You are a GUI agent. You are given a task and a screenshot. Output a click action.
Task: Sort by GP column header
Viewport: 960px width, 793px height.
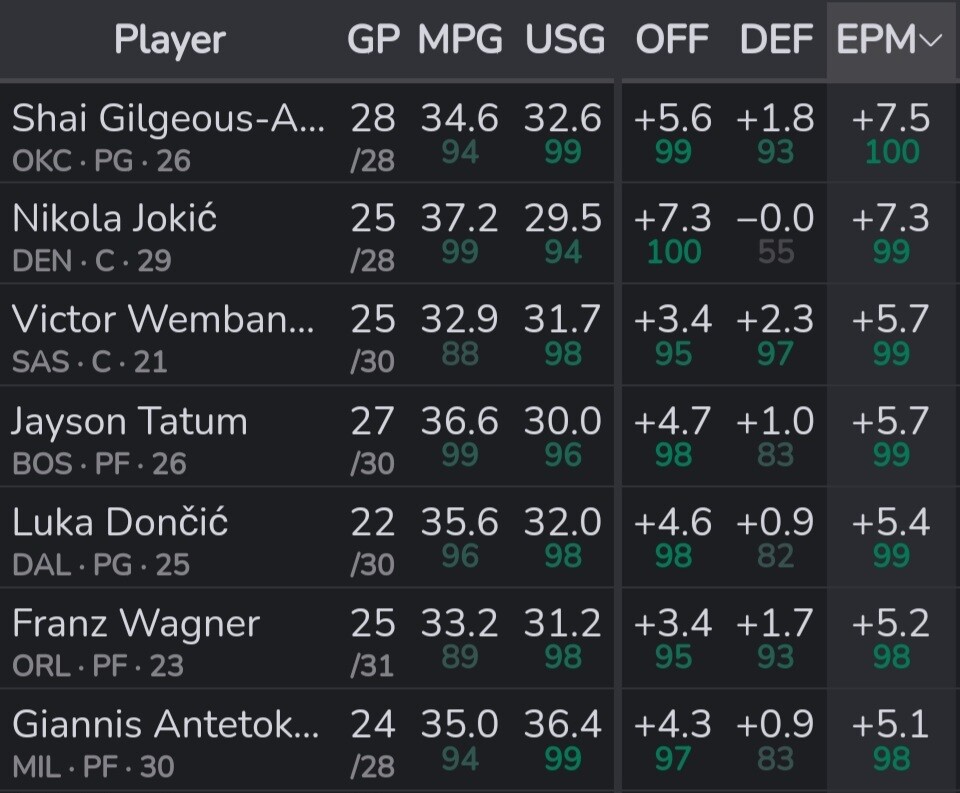coord(373,40)
